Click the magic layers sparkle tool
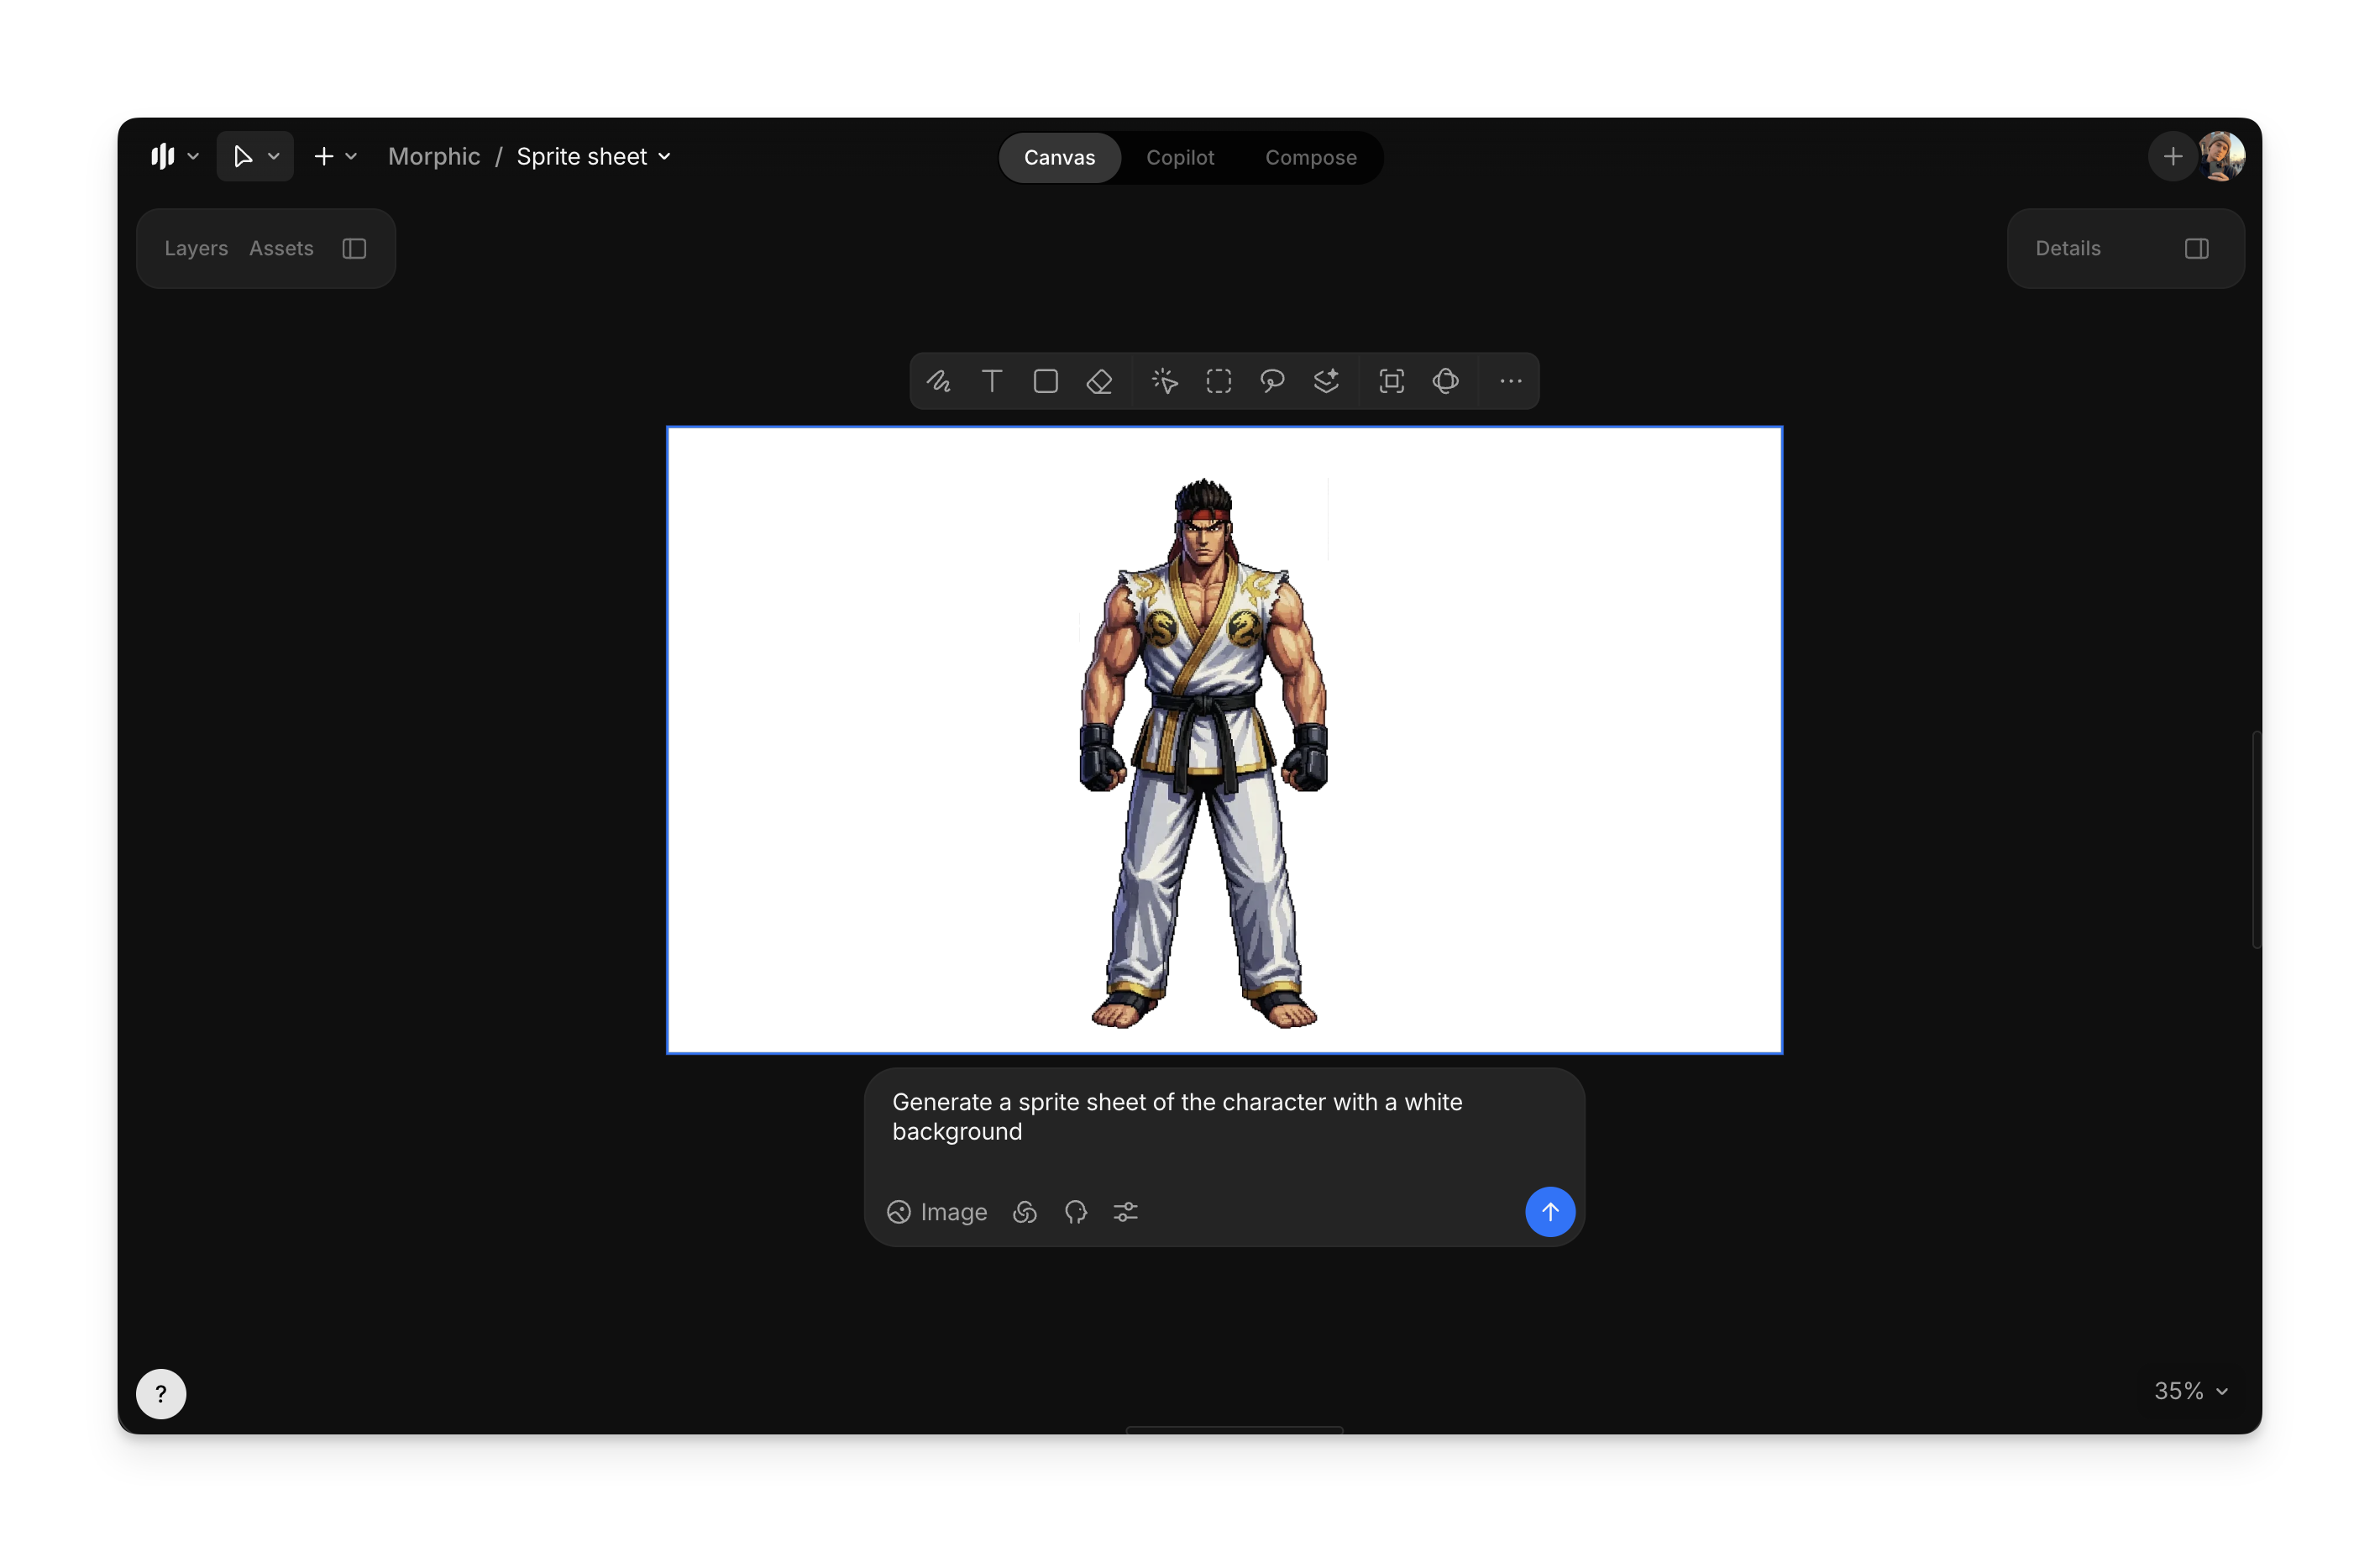The width and height of the screenshot is (2380, 1552). (x=1326, y=381)
